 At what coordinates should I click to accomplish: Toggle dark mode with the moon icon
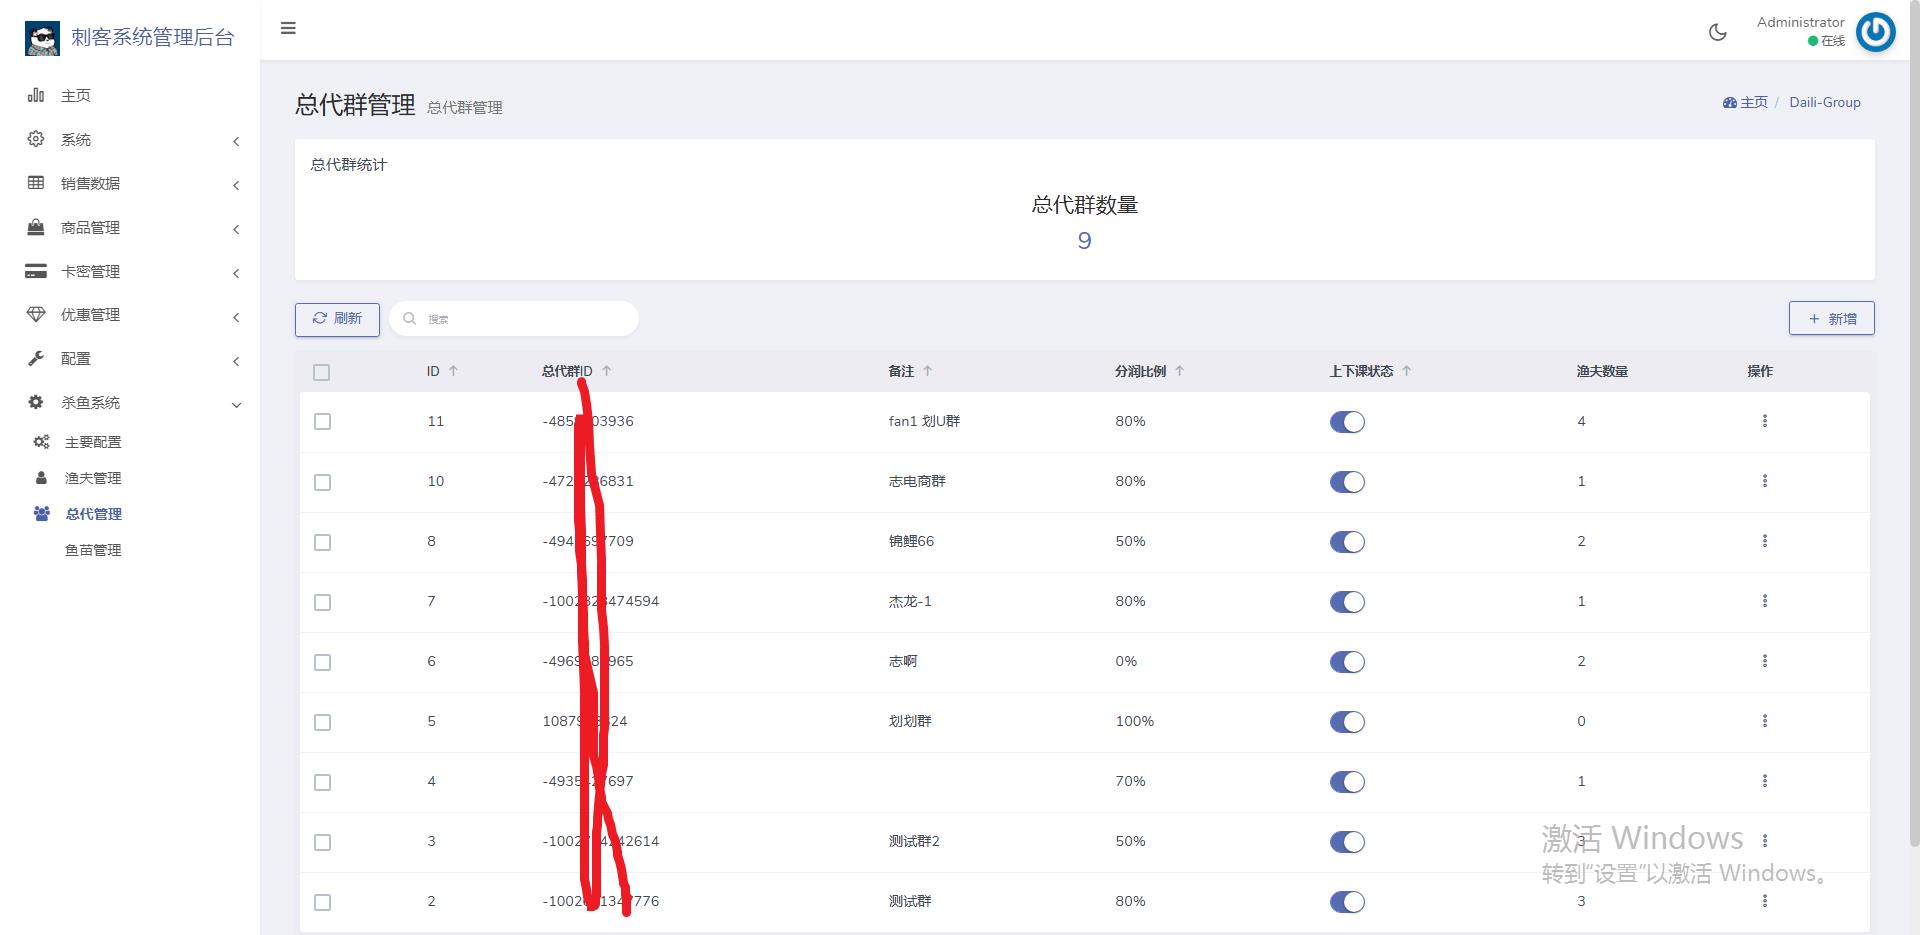(1717, 32)
